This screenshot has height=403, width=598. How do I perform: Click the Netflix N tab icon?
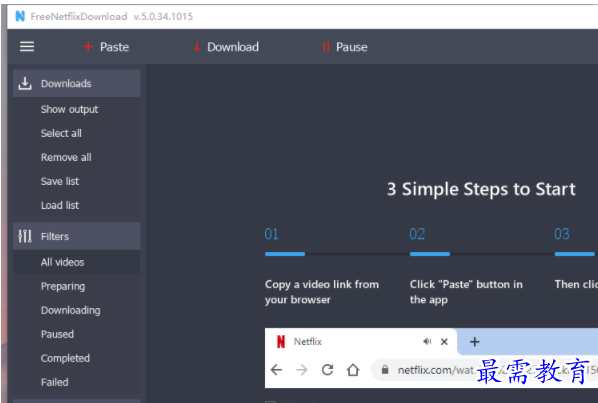click(281, 342)
